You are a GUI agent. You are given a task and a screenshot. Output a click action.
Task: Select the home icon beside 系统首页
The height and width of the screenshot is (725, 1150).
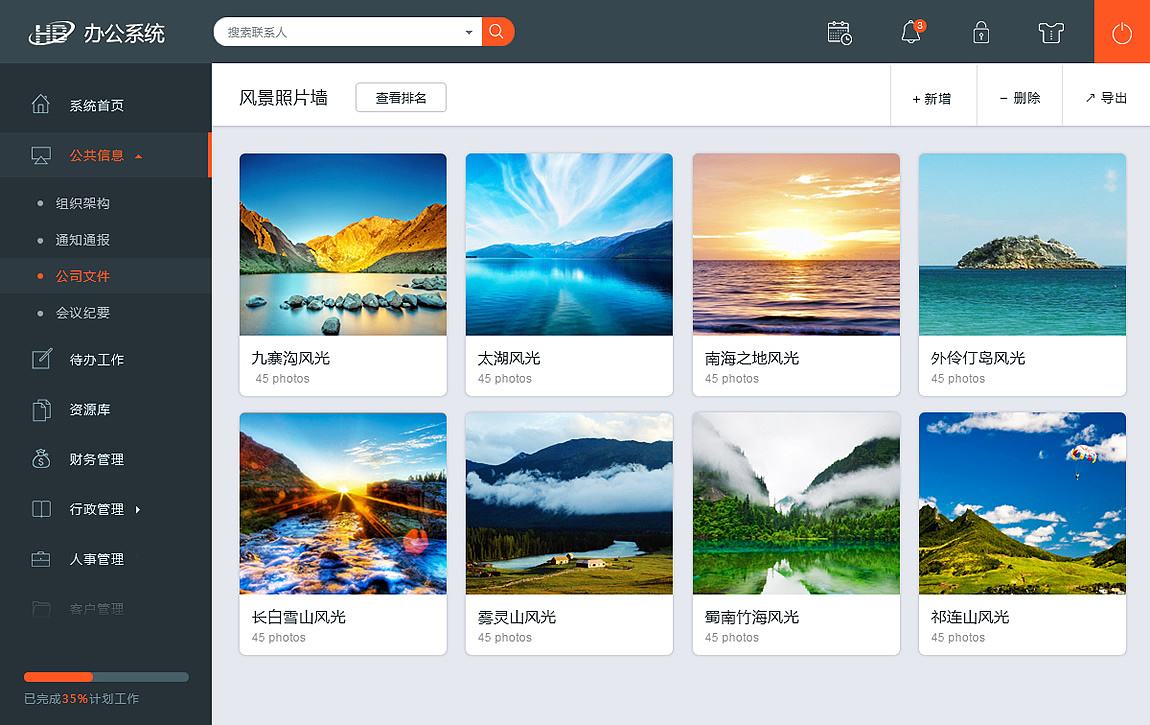point(40,103)
